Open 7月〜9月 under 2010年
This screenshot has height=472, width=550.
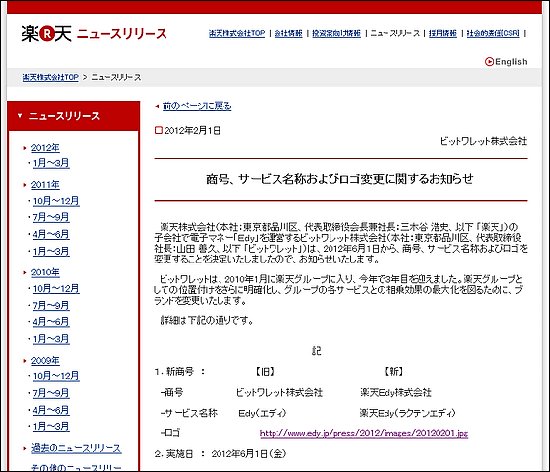click(51, 305)
